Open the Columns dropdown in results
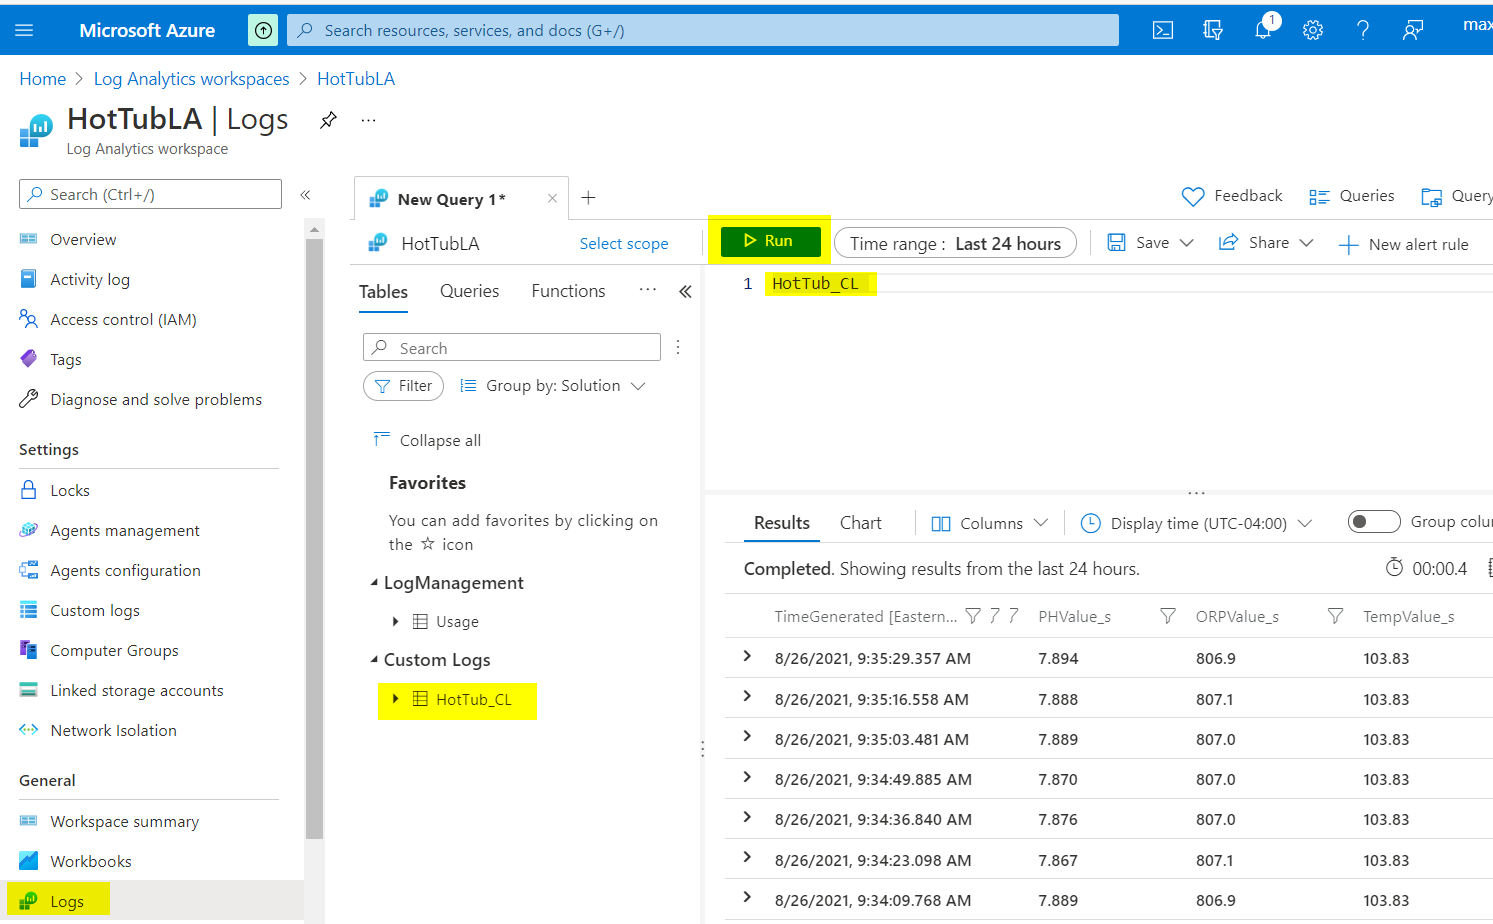 [x=990, y=523]
